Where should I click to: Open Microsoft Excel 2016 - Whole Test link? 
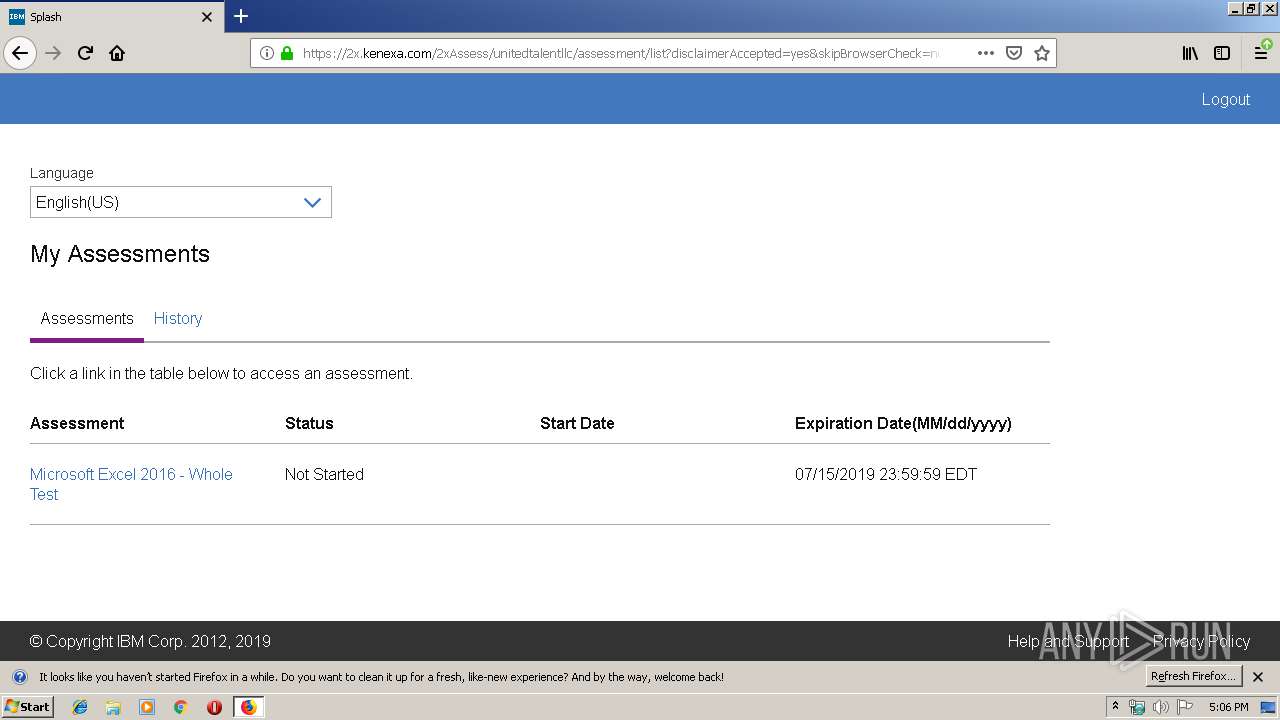click(x=131, y=484)
